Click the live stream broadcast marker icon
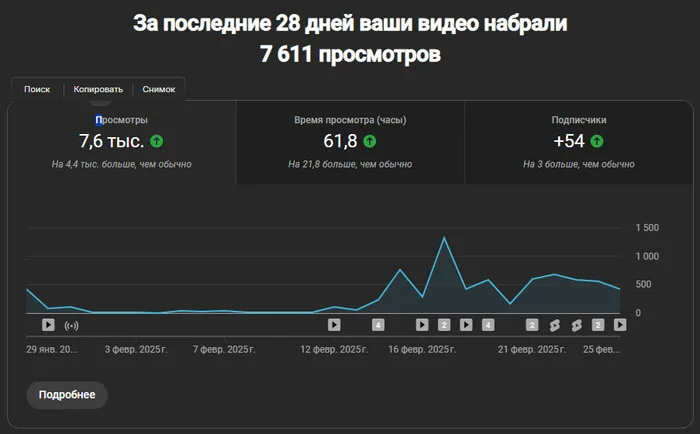The image size is (700, 434). (71, 326)
